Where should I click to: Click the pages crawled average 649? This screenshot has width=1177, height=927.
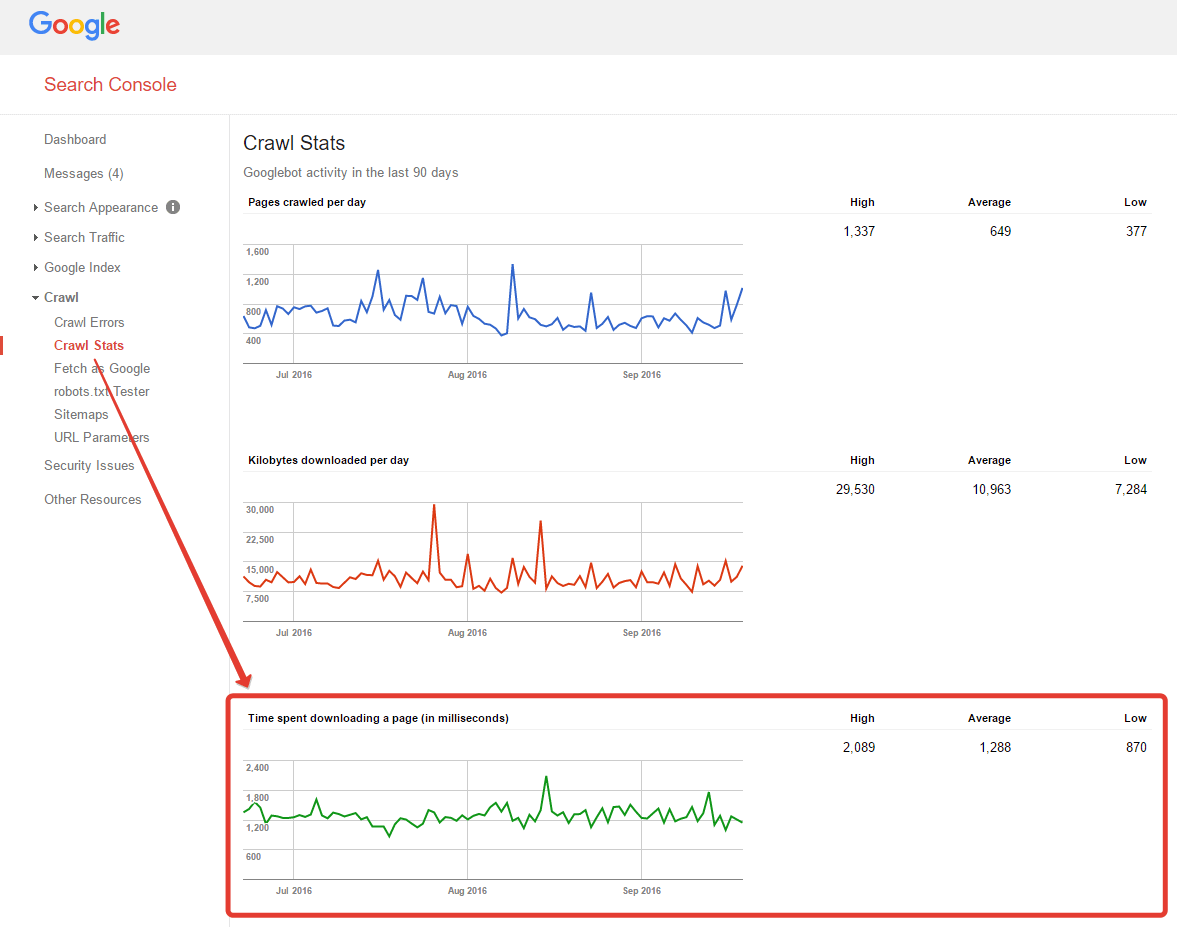click(1000, 231)
